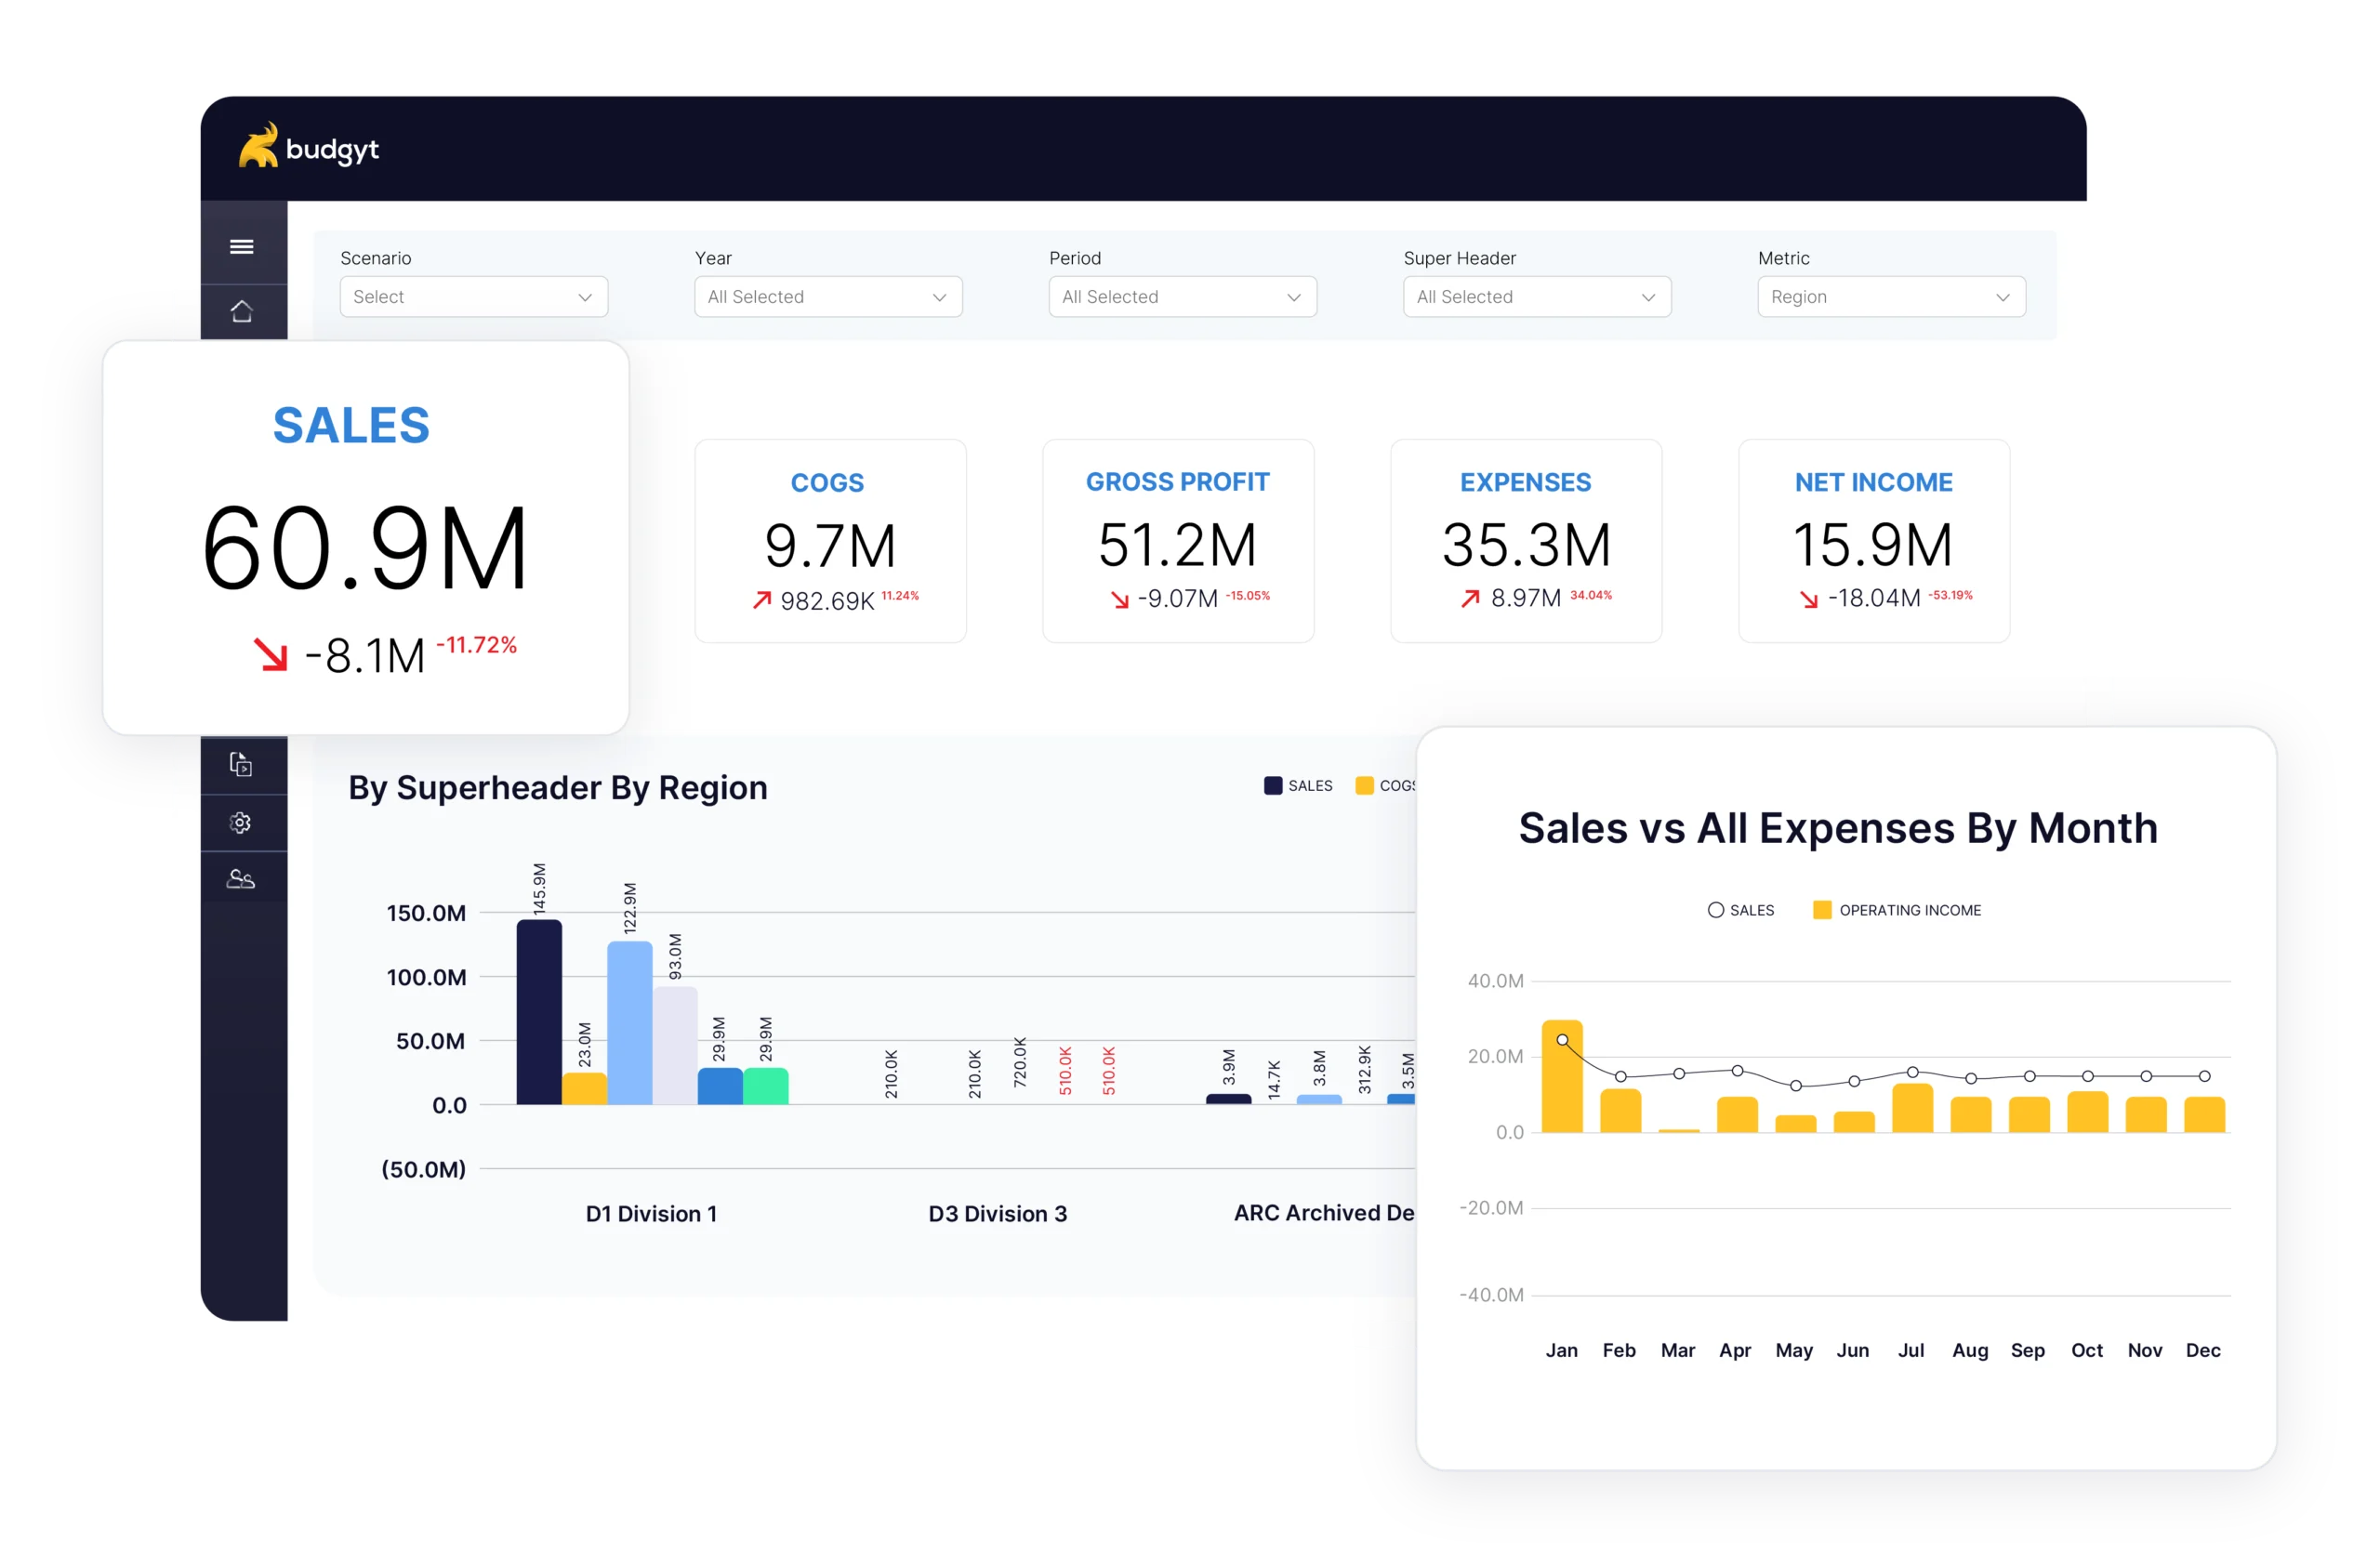2380x1567 pixels.
Task: Click the red down arrow under Sales
Action: coord(270,654)
